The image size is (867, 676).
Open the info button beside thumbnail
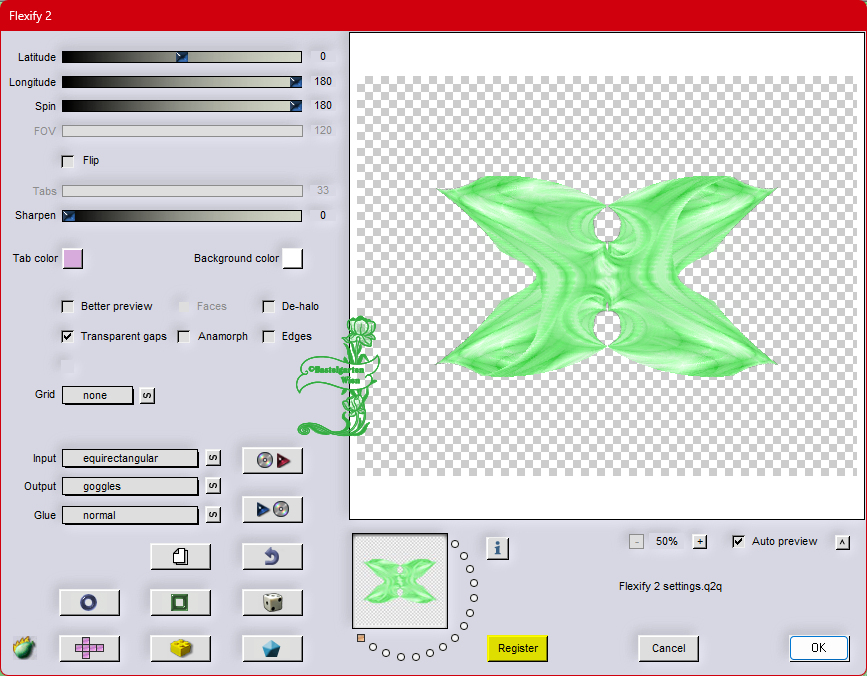498,548
